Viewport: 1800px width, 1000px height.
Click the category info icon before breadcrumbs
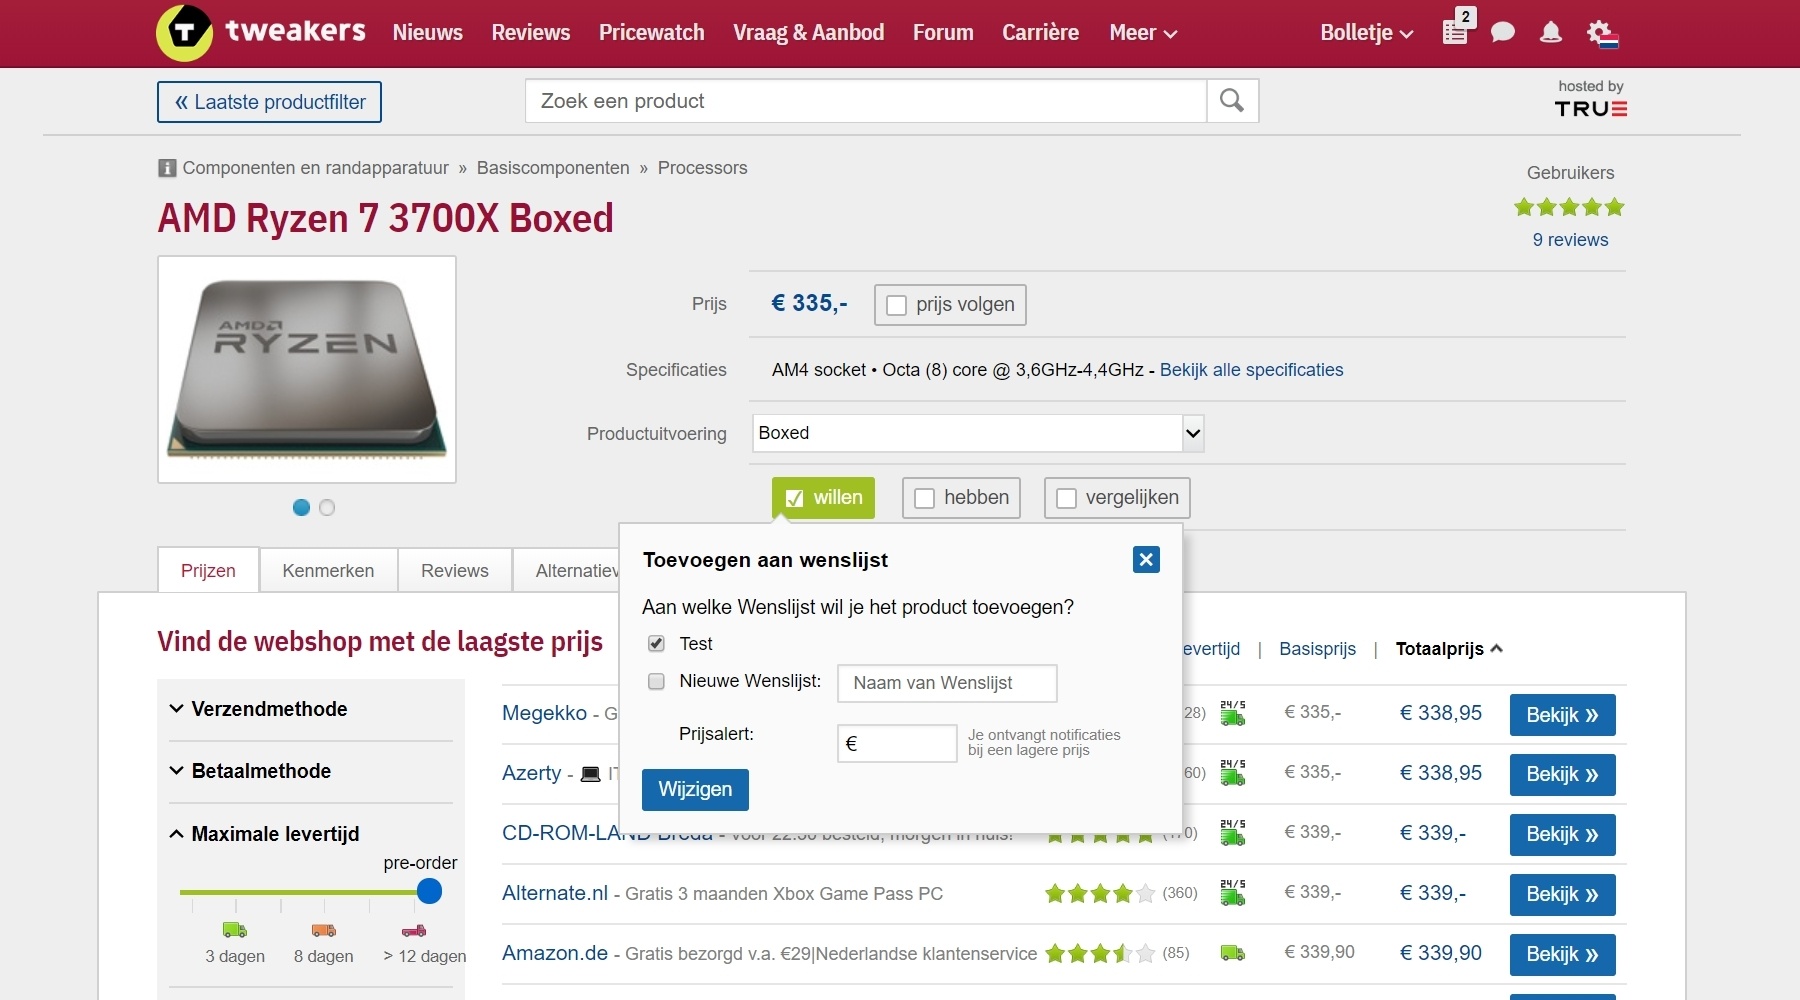pyautogui.click(x=167, y=168)
